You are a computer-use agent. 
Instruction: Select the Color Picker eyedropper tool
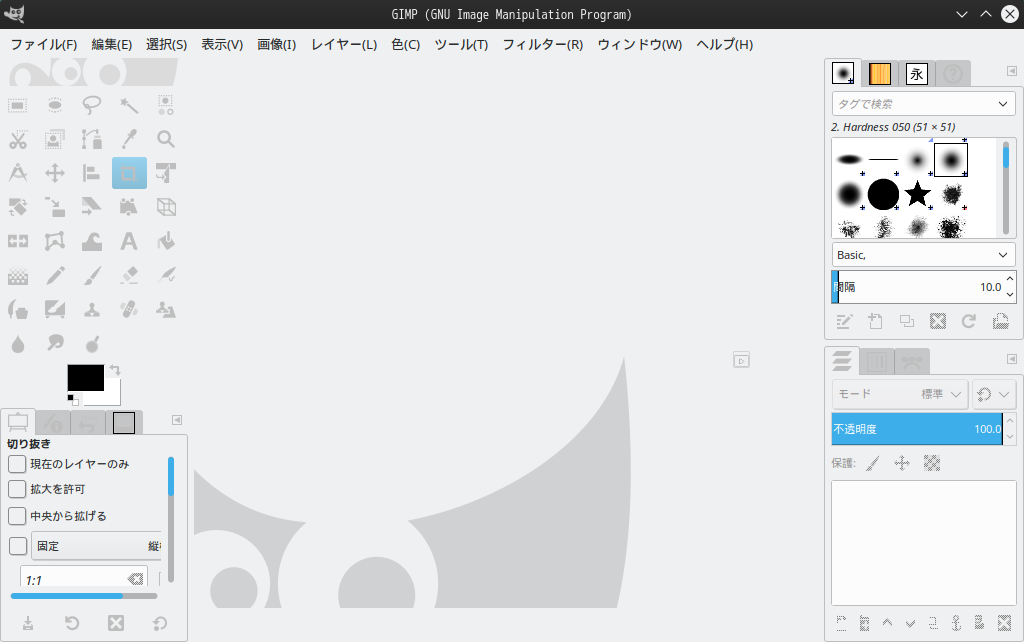pos(129,139)
